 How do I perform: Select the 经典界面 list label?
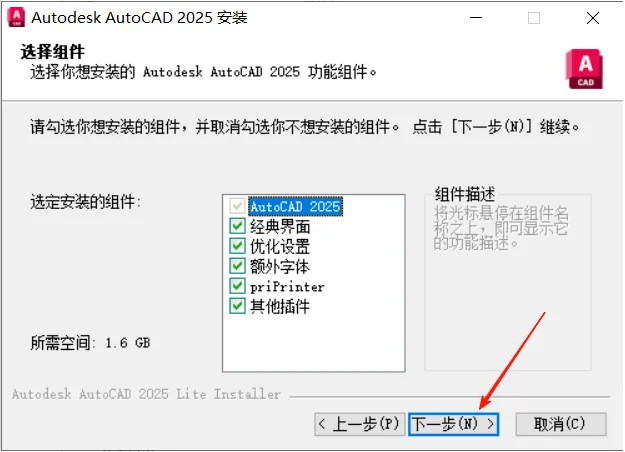point(280,226)
